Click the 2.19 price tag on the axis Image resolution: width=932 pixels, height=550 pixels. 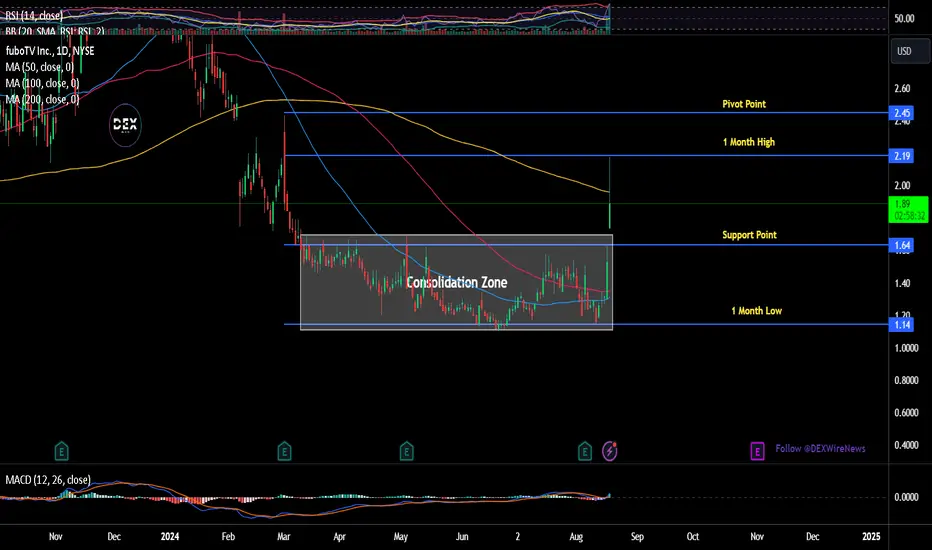click(x=902, y=156)
